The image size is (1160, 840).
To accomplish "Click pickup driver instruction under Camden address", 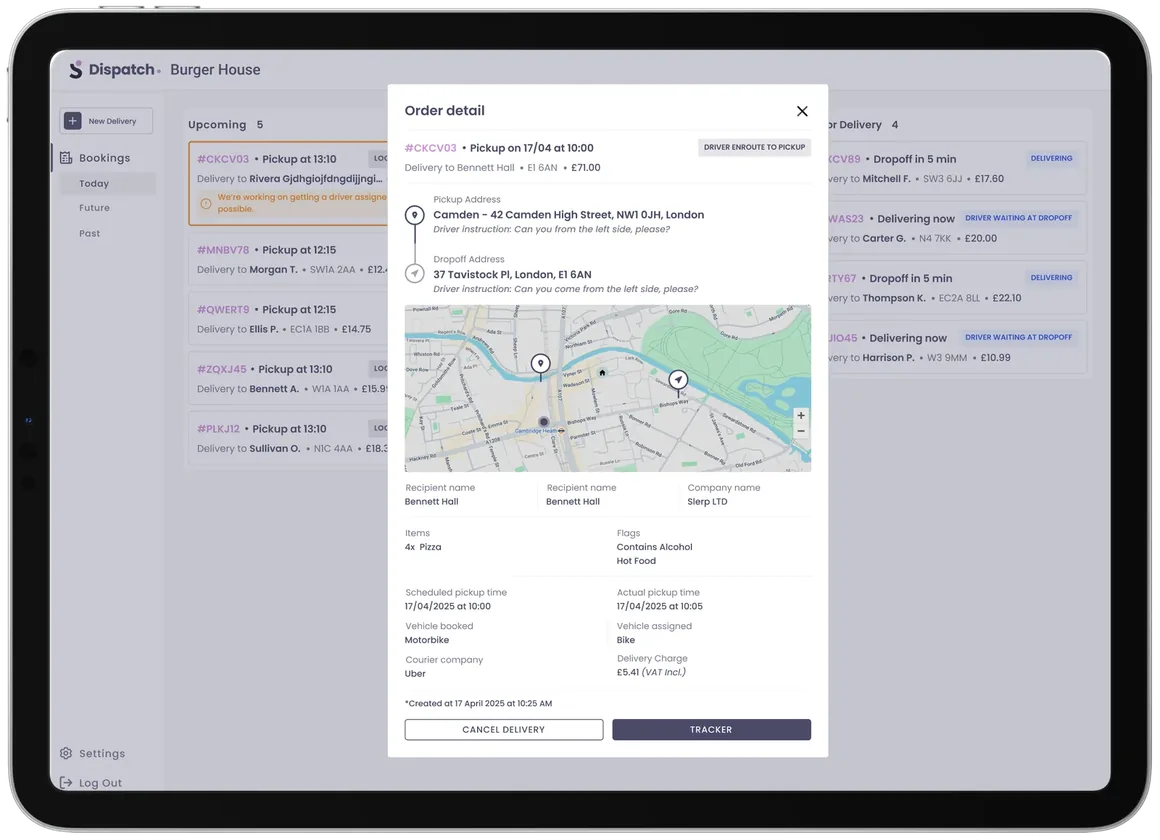I will 551,229.
